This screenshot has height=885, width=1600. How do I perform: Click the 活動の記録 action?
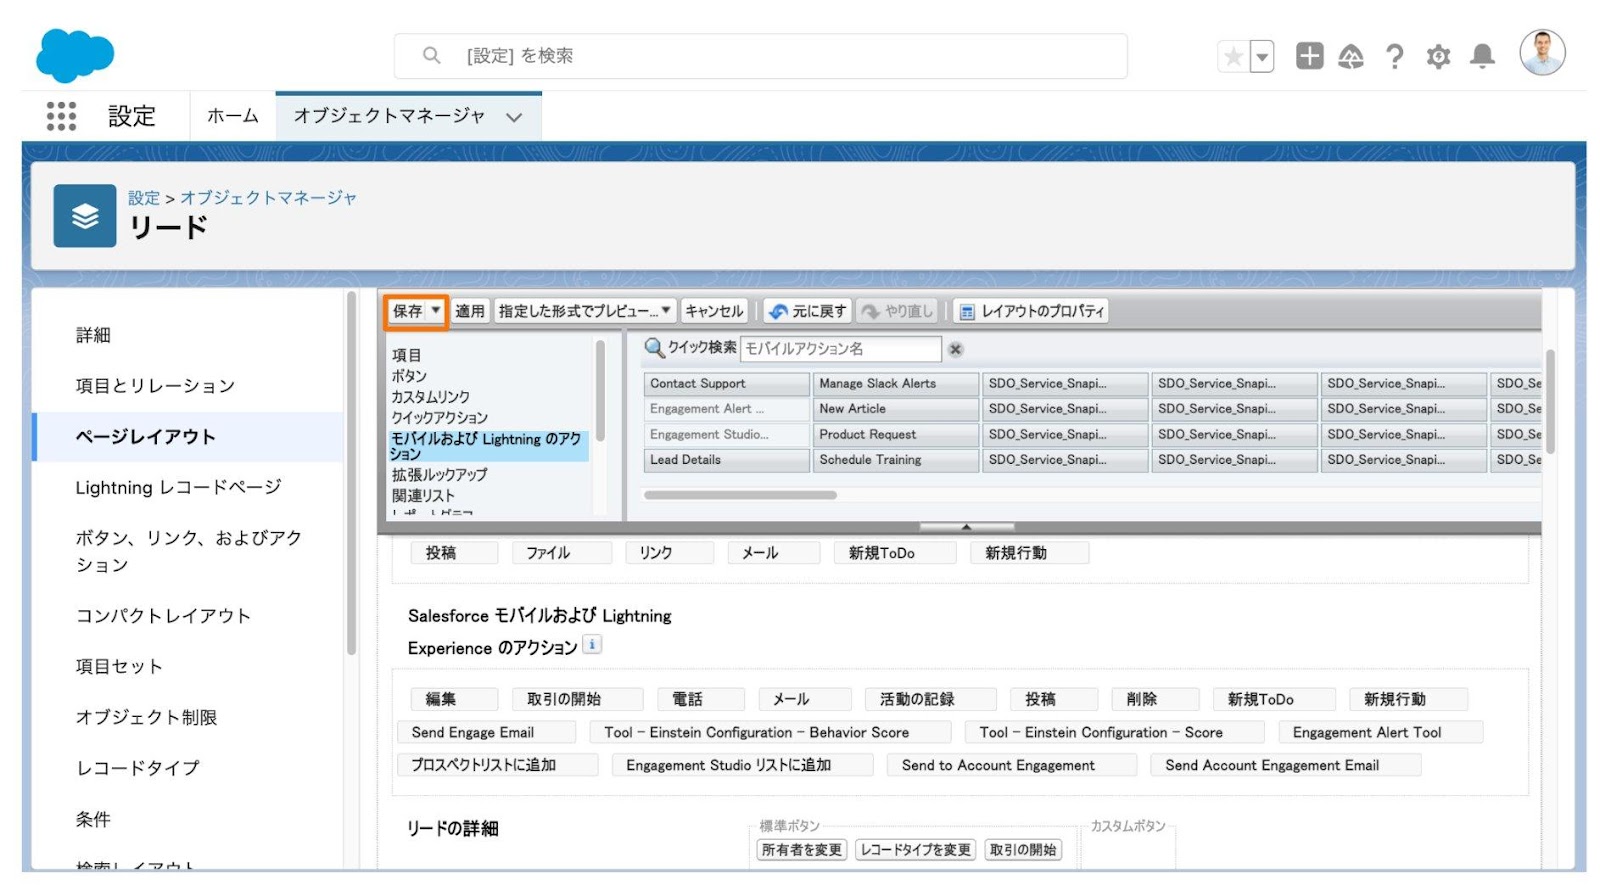pyautogui.click(x=930, y=700)
